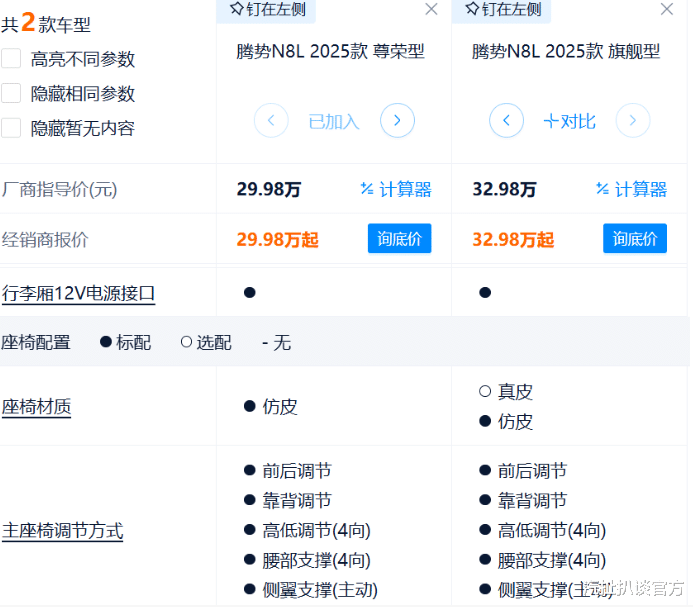This screenshot has height=607, width=693.
Task: Click 已加入 for 尊荣型
Action: 334,121
